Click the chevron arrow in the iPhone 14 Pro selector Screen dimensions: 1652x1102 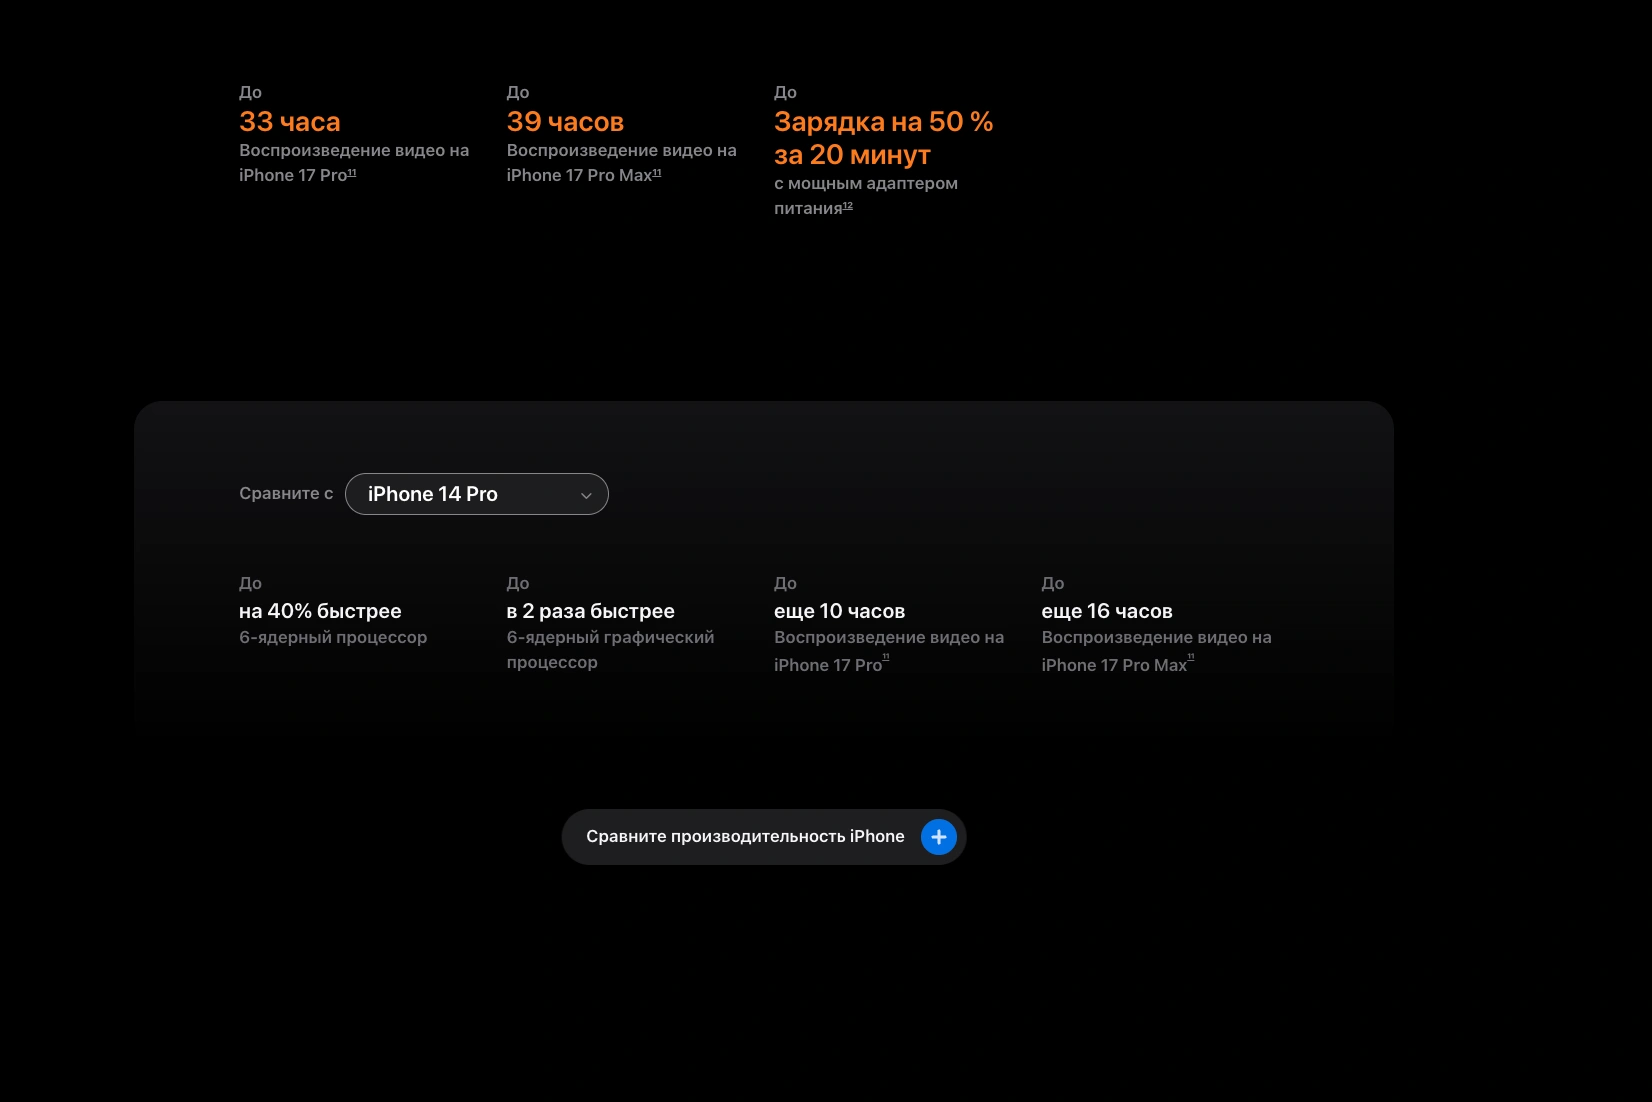coord(586,495)
